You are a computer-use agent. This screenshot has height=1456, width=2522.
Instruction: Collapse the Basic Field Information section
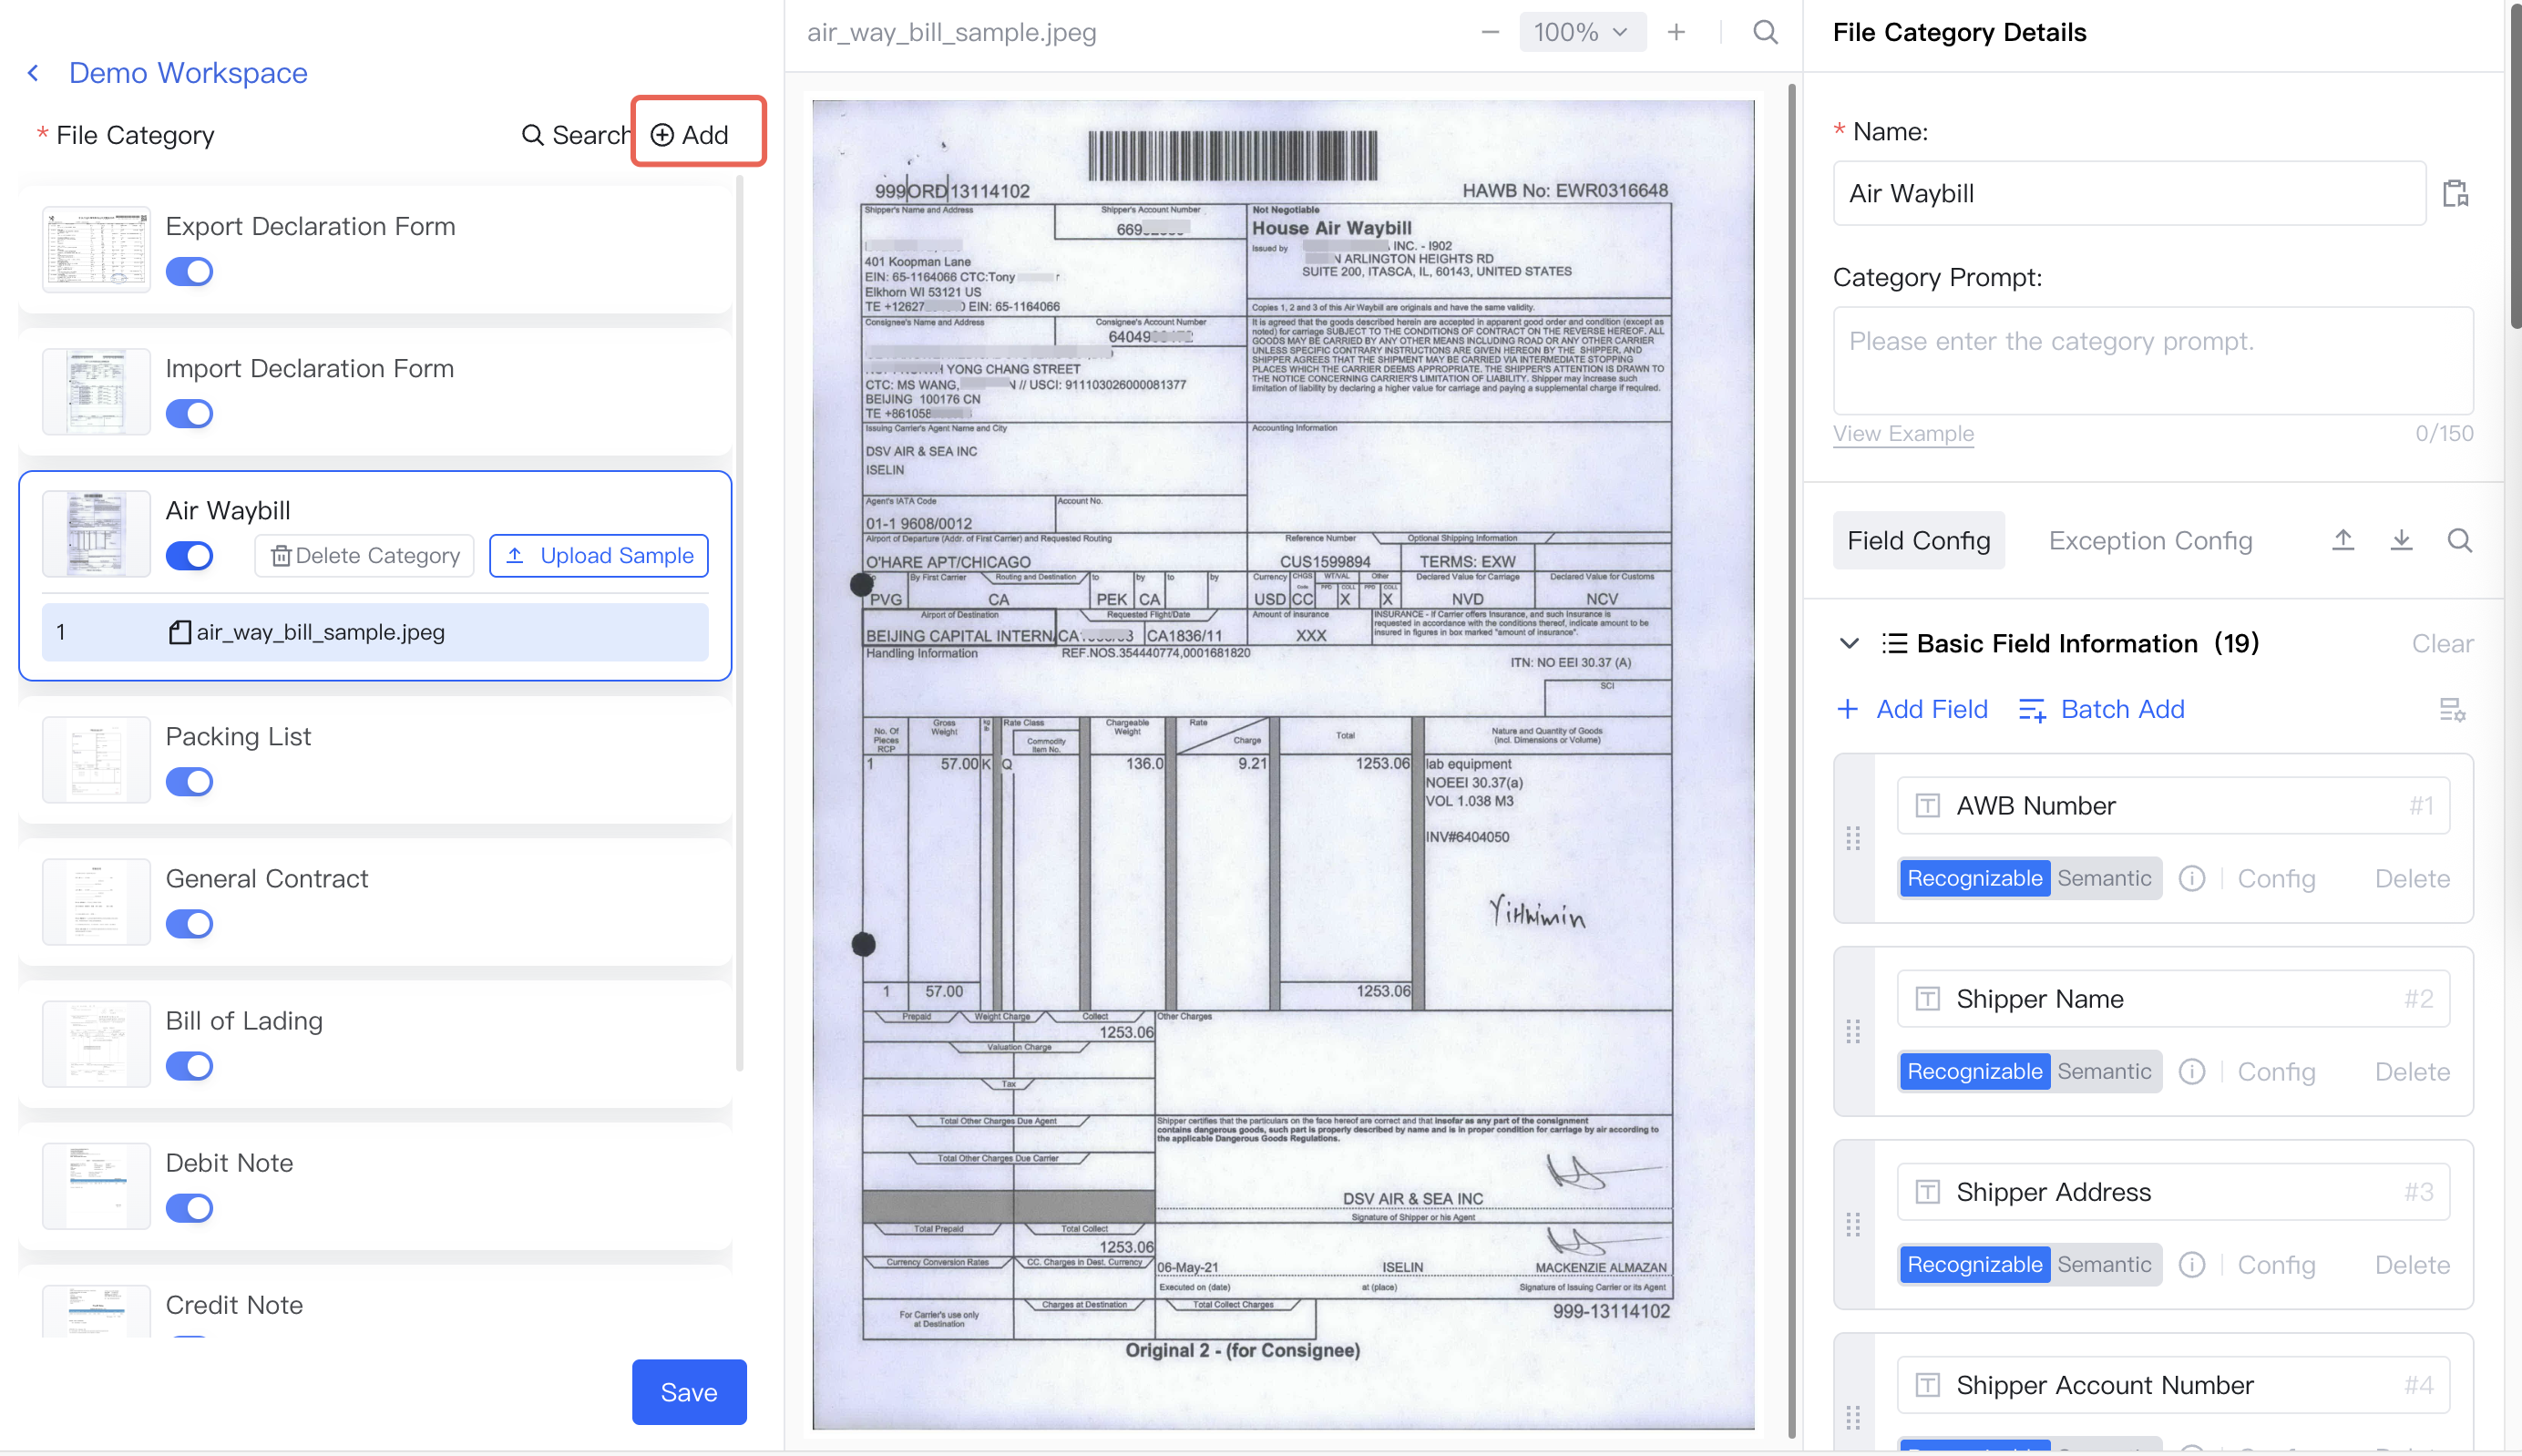1849,643
